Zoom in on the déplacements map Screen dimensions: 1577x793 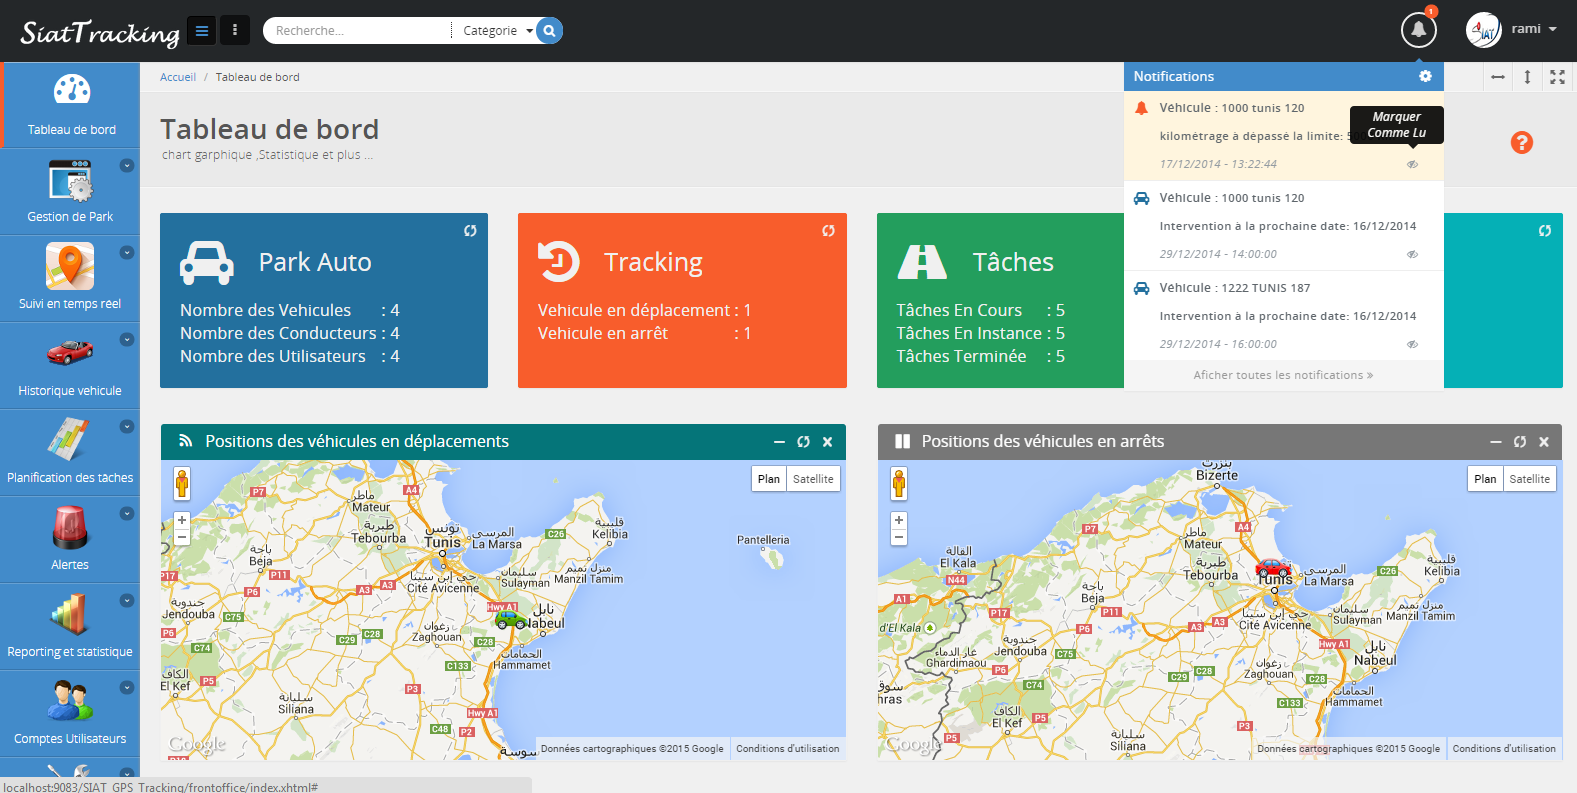point(182,520)
